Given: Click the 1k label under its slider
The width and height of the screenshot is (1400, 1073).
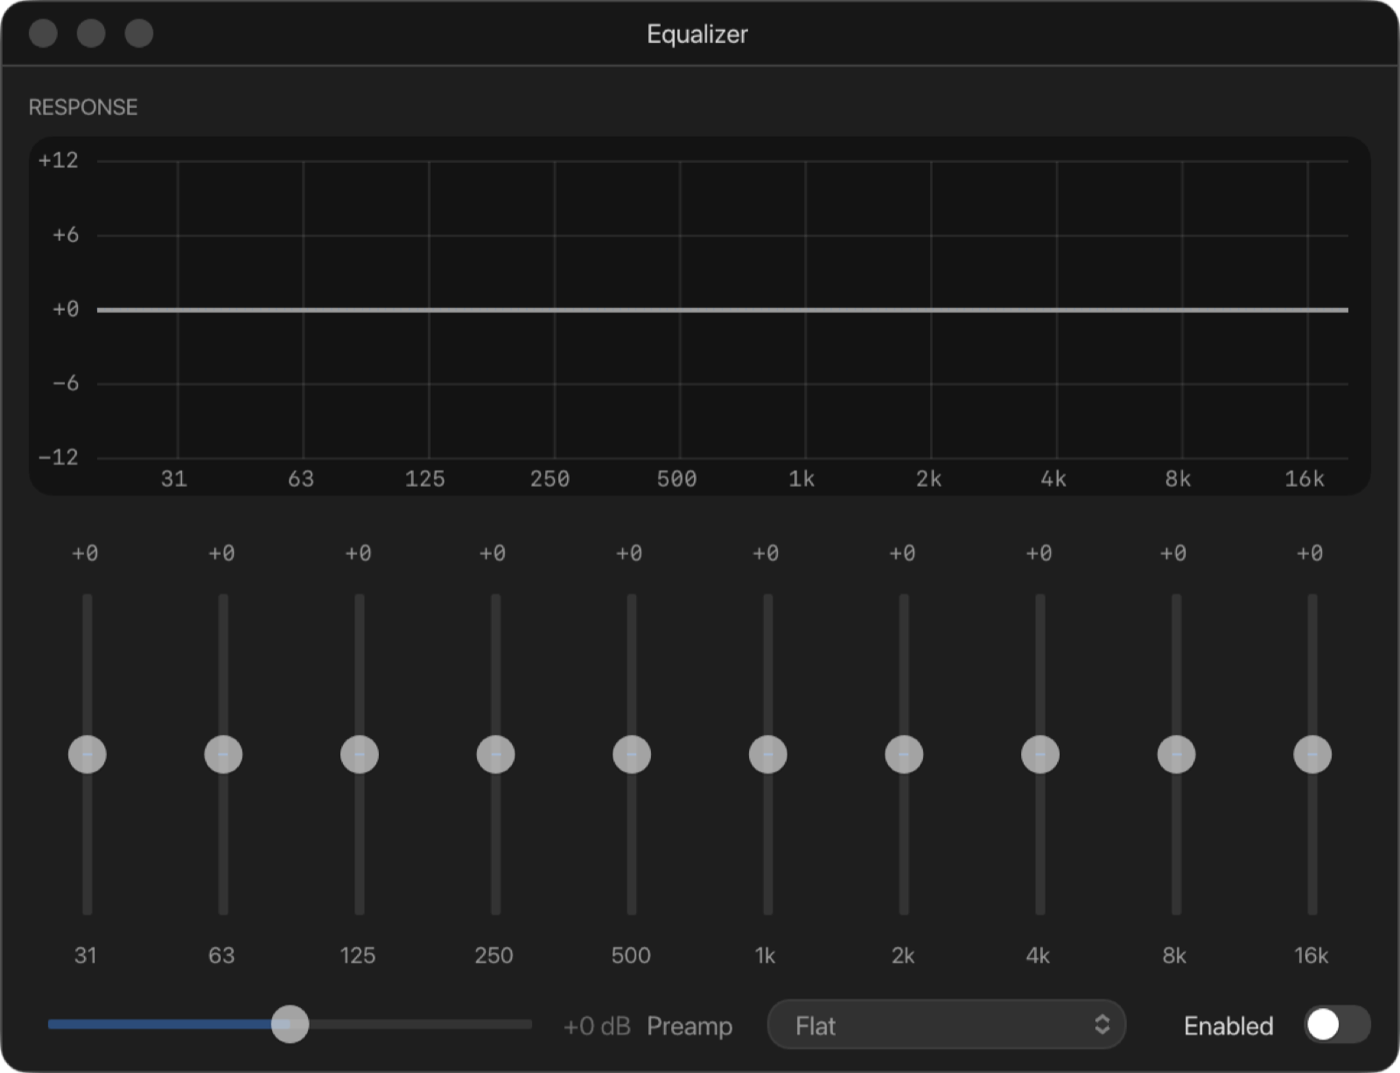Looking at the screenshot, I should (x=765, y=955).
